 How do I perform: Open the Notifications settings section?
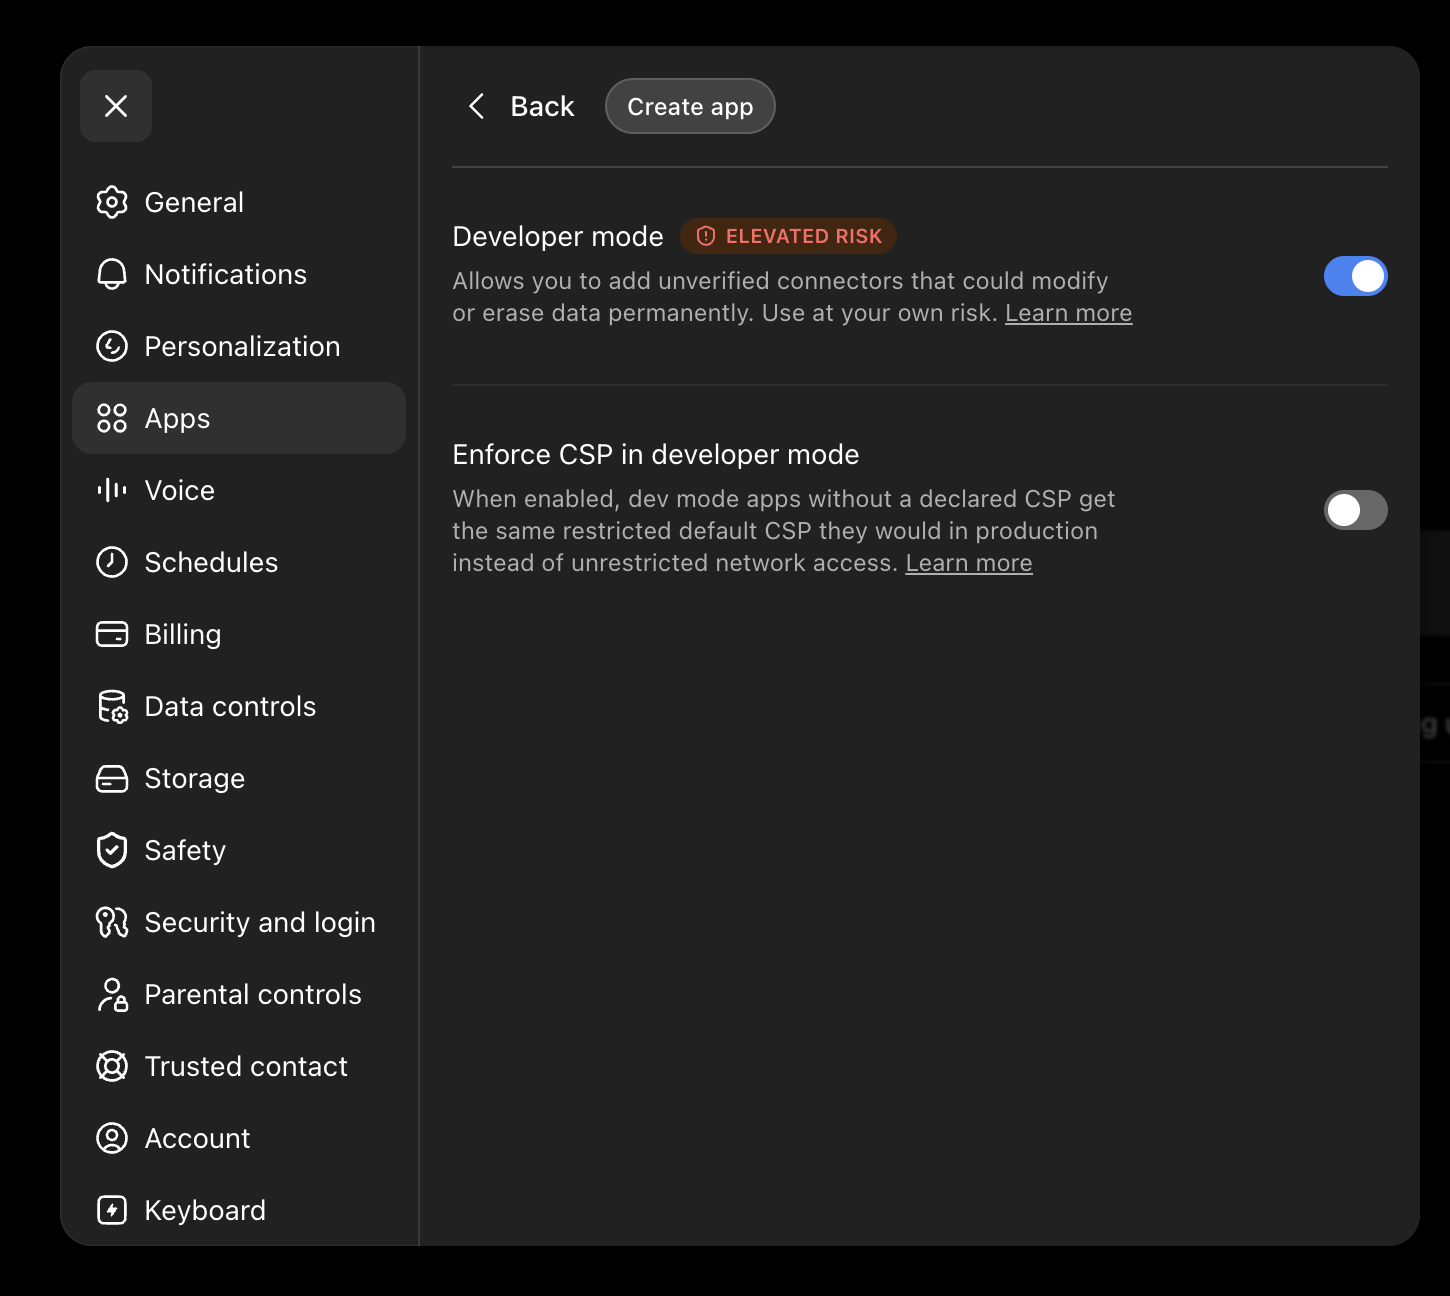(x=239, y=274)
